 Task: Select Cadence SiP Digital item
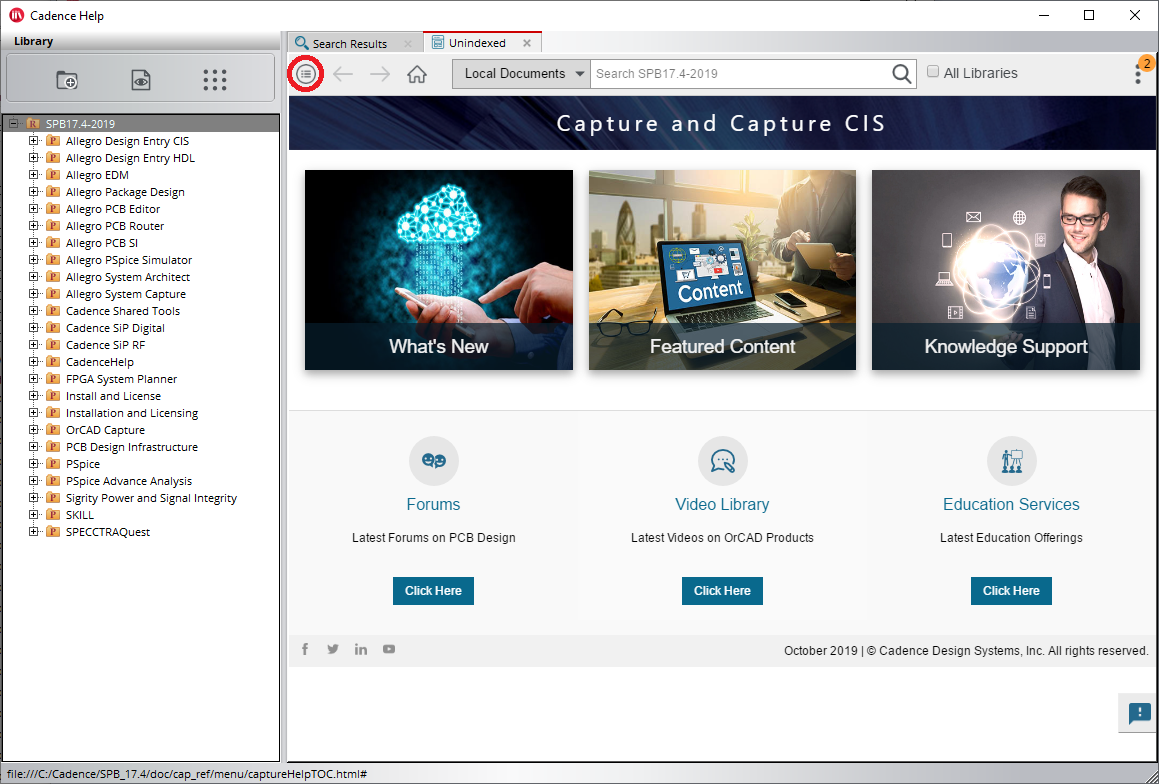[115, 327]
